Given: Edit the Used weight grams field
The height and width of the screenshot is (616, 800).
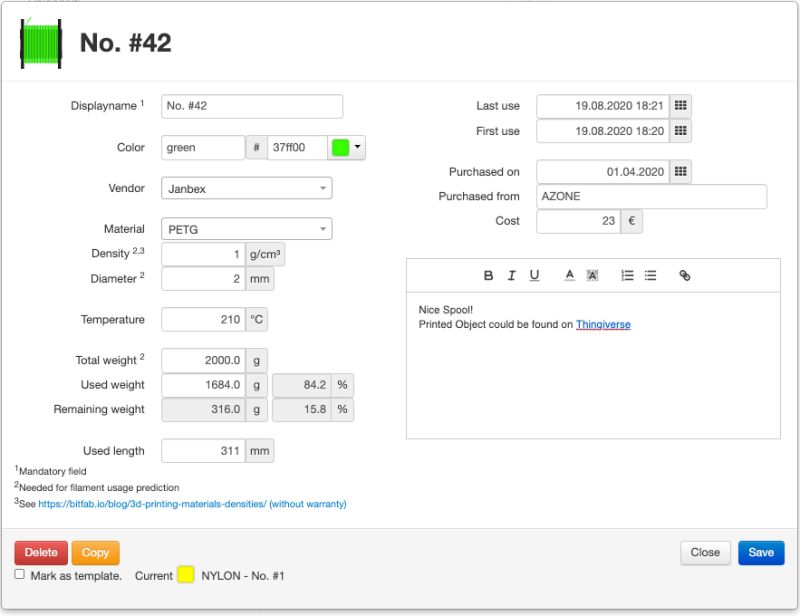Looking at the screenshot, I should tap(203, 385).
